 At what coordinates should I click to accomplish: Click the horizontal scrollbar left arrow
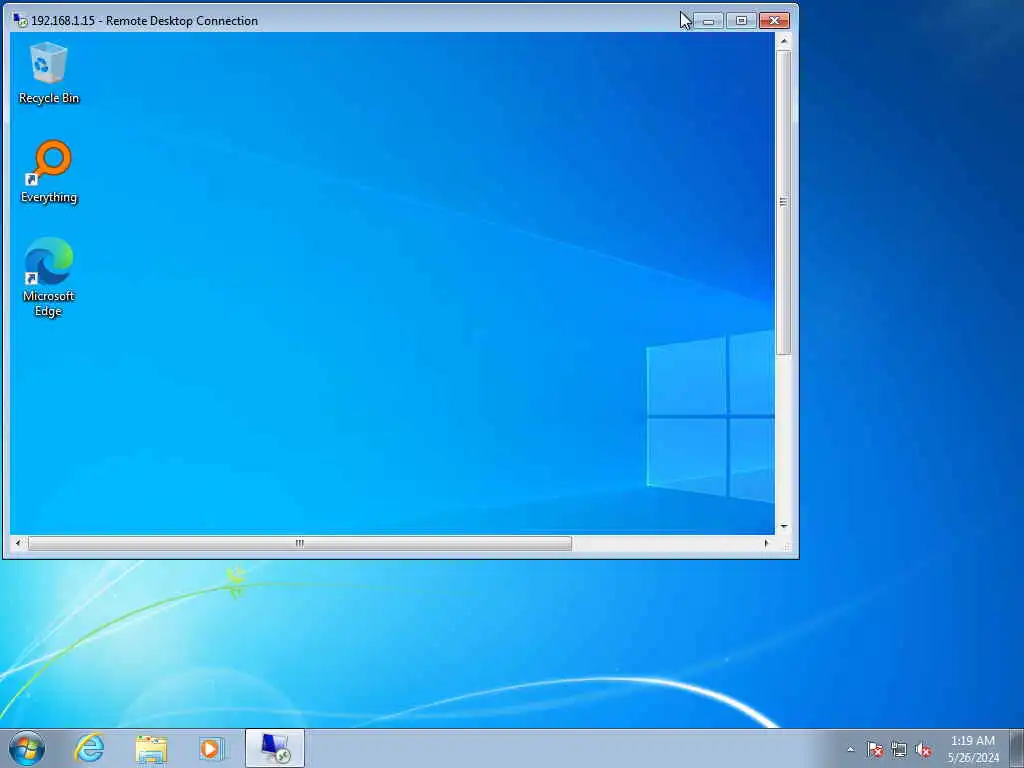tap(18, 543)
